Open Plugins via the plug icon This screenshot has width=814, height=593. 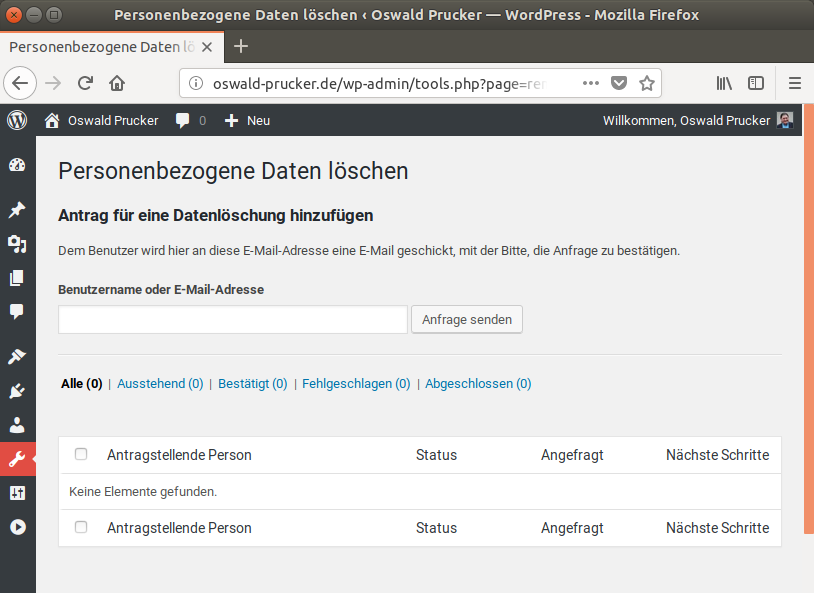click(x=17, y=390)
